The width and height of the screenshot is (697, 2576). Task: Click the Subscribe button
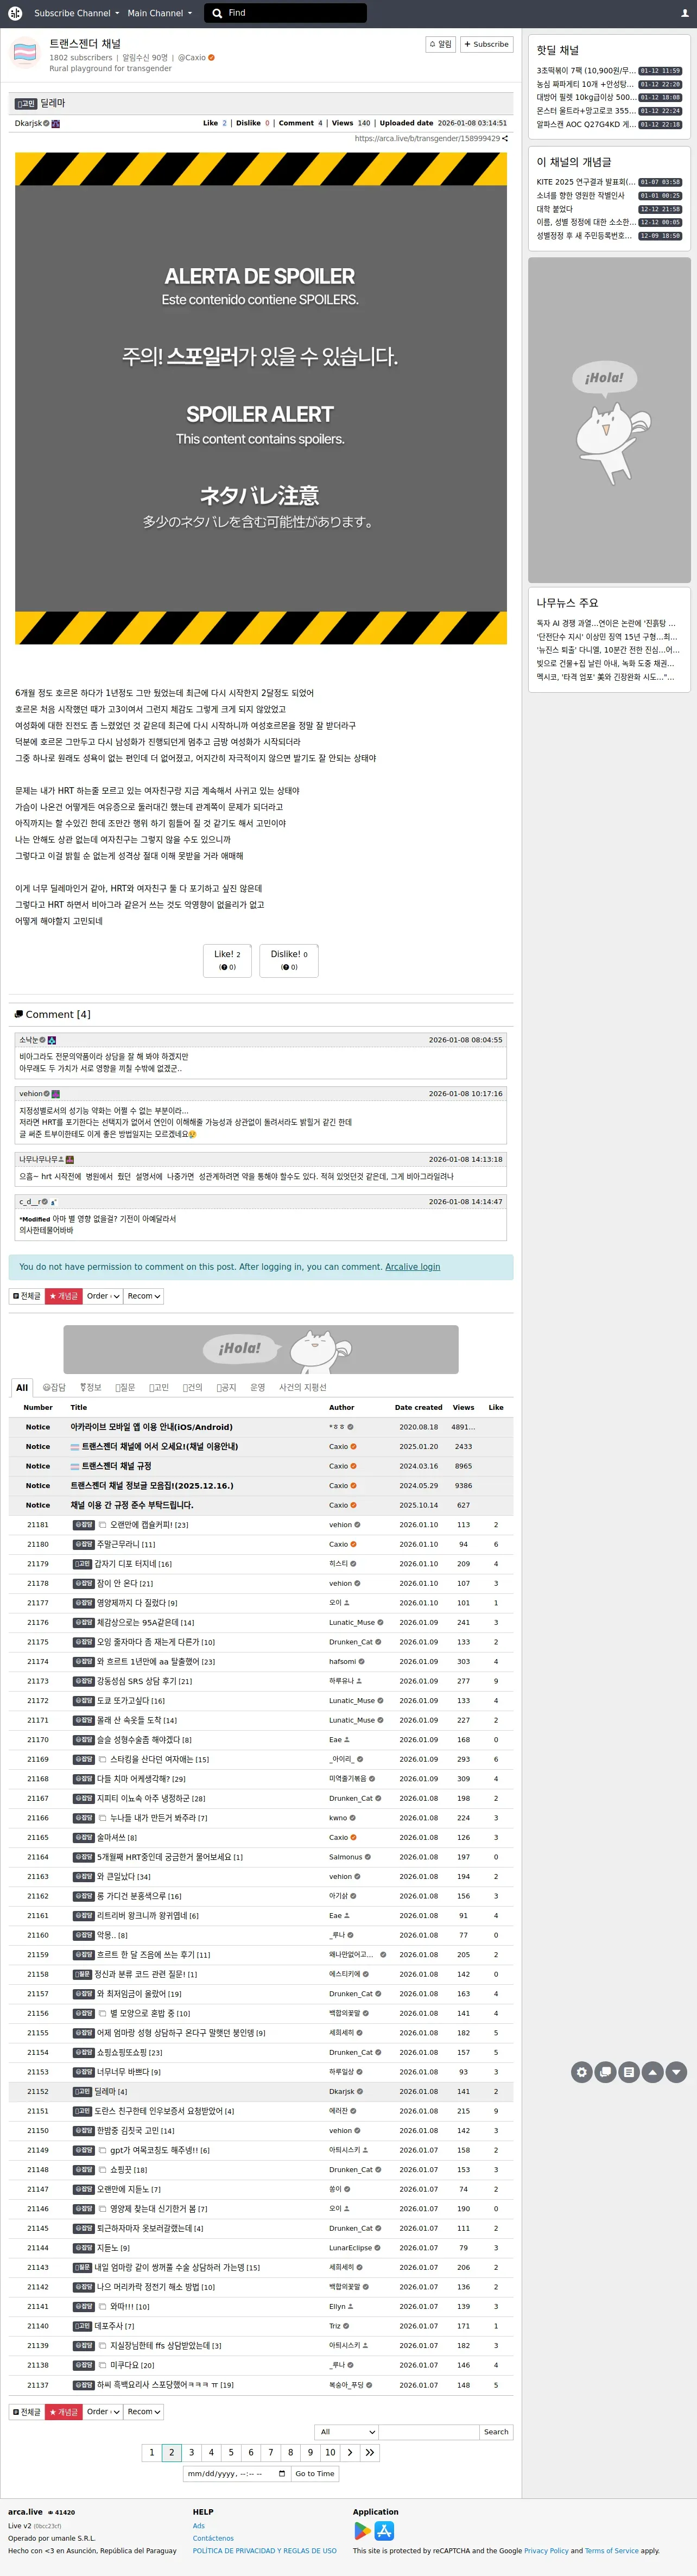point(487,44)
